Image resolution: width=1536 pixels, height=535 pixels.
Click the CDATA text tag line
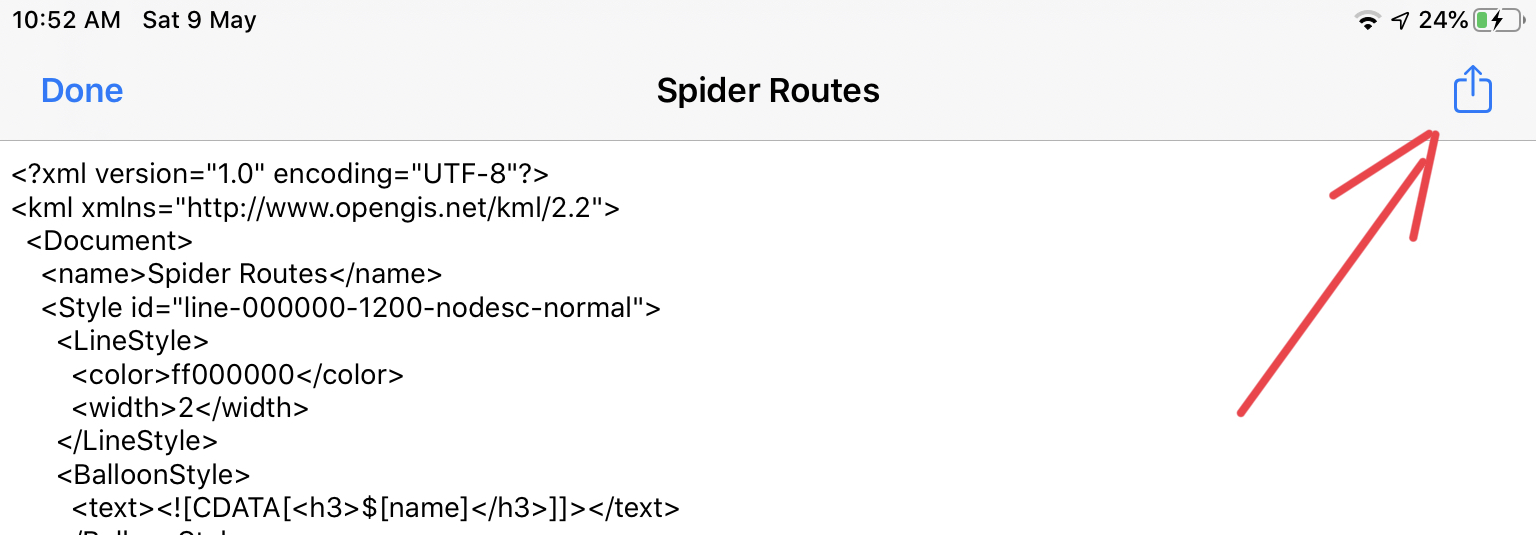click(376, 508)
